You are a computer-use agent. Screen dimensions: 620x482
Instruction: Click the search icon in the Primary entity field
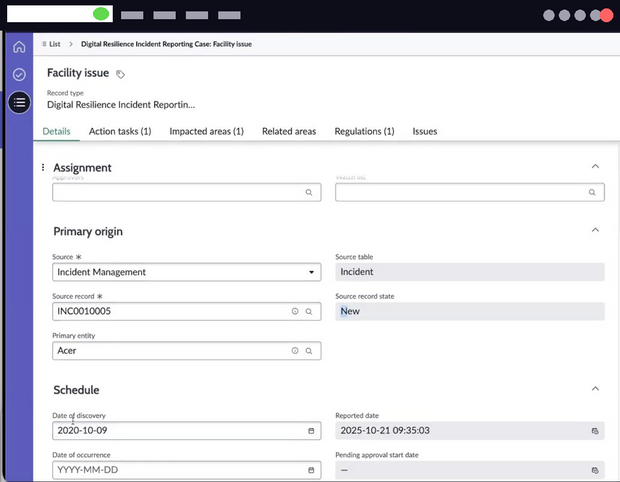[309, 351]
